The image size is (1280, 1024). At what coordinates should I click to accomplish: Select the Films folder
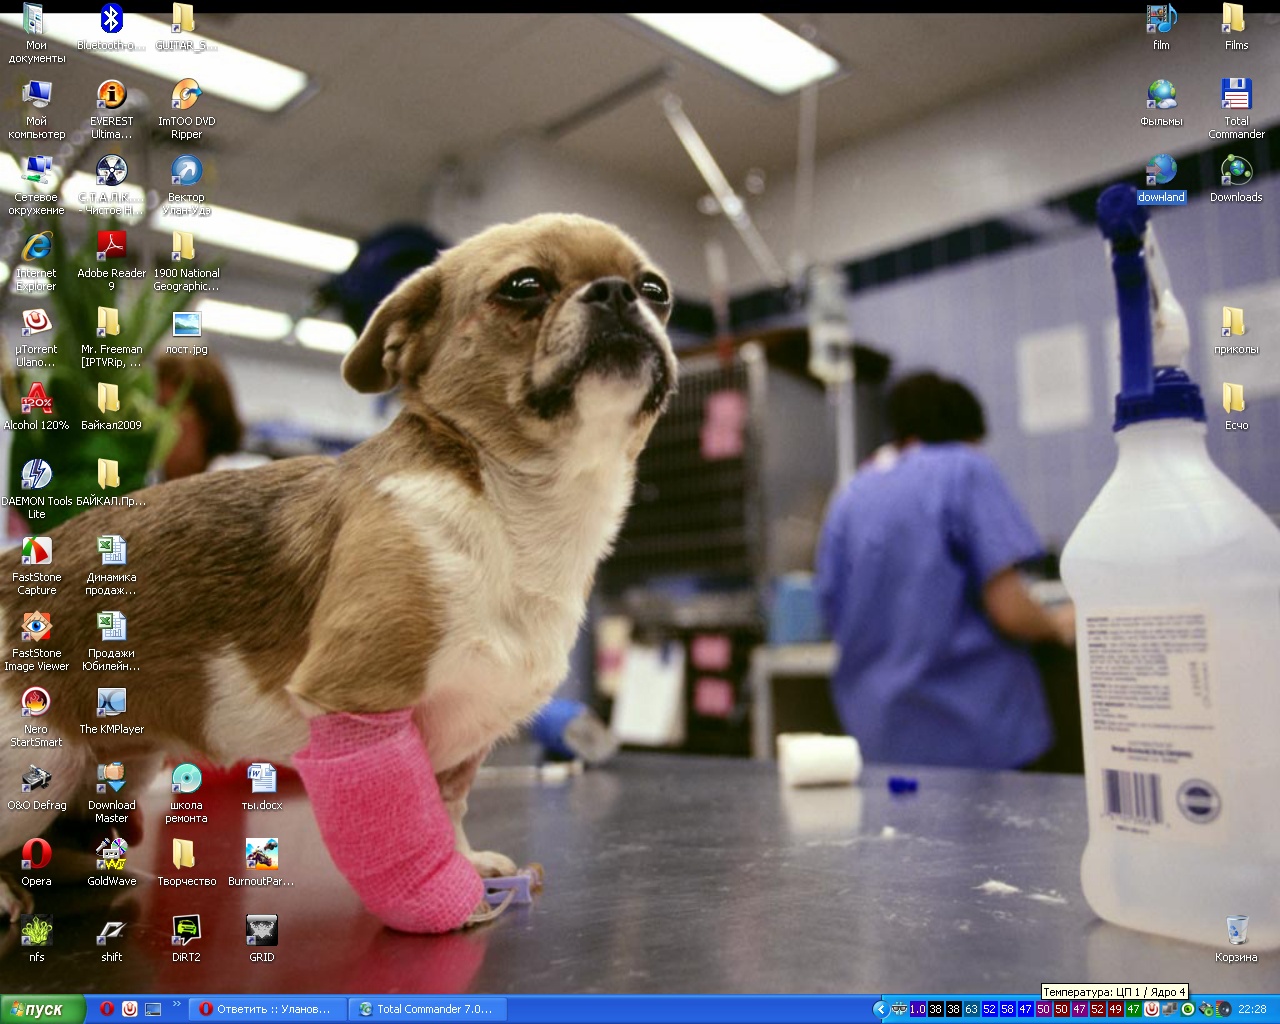[1236, 27]
